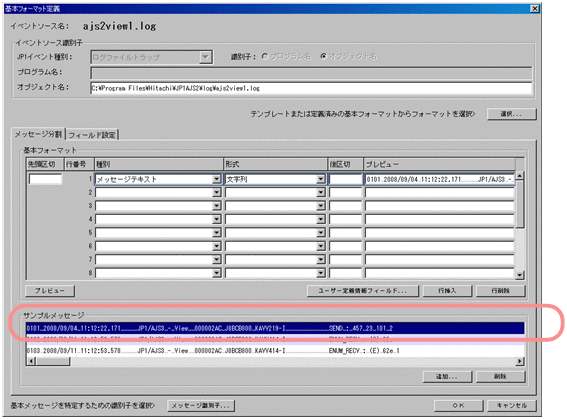The height and width of the screenshot is (420, 567).
Task: Click the オブジェクト名 path field
Action: [311, 88]
